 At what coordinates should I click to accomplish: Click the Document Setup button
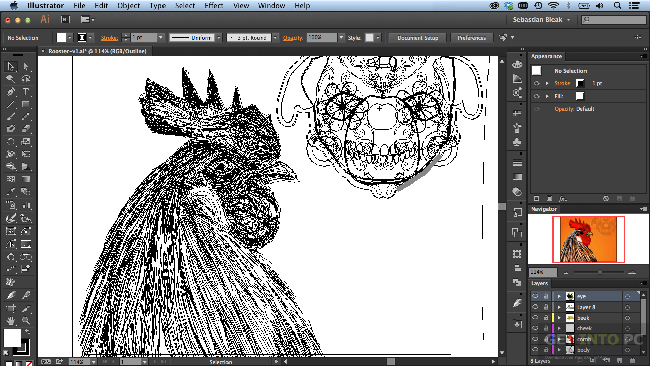417,38
